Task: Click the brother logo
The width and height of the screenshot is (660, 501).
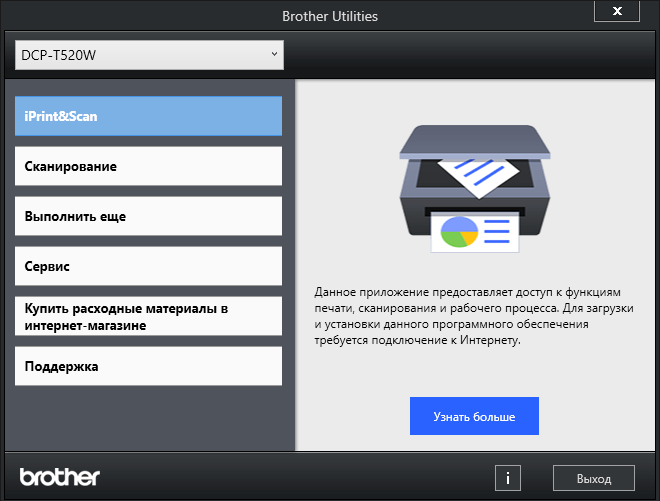Action: [60, 477]
